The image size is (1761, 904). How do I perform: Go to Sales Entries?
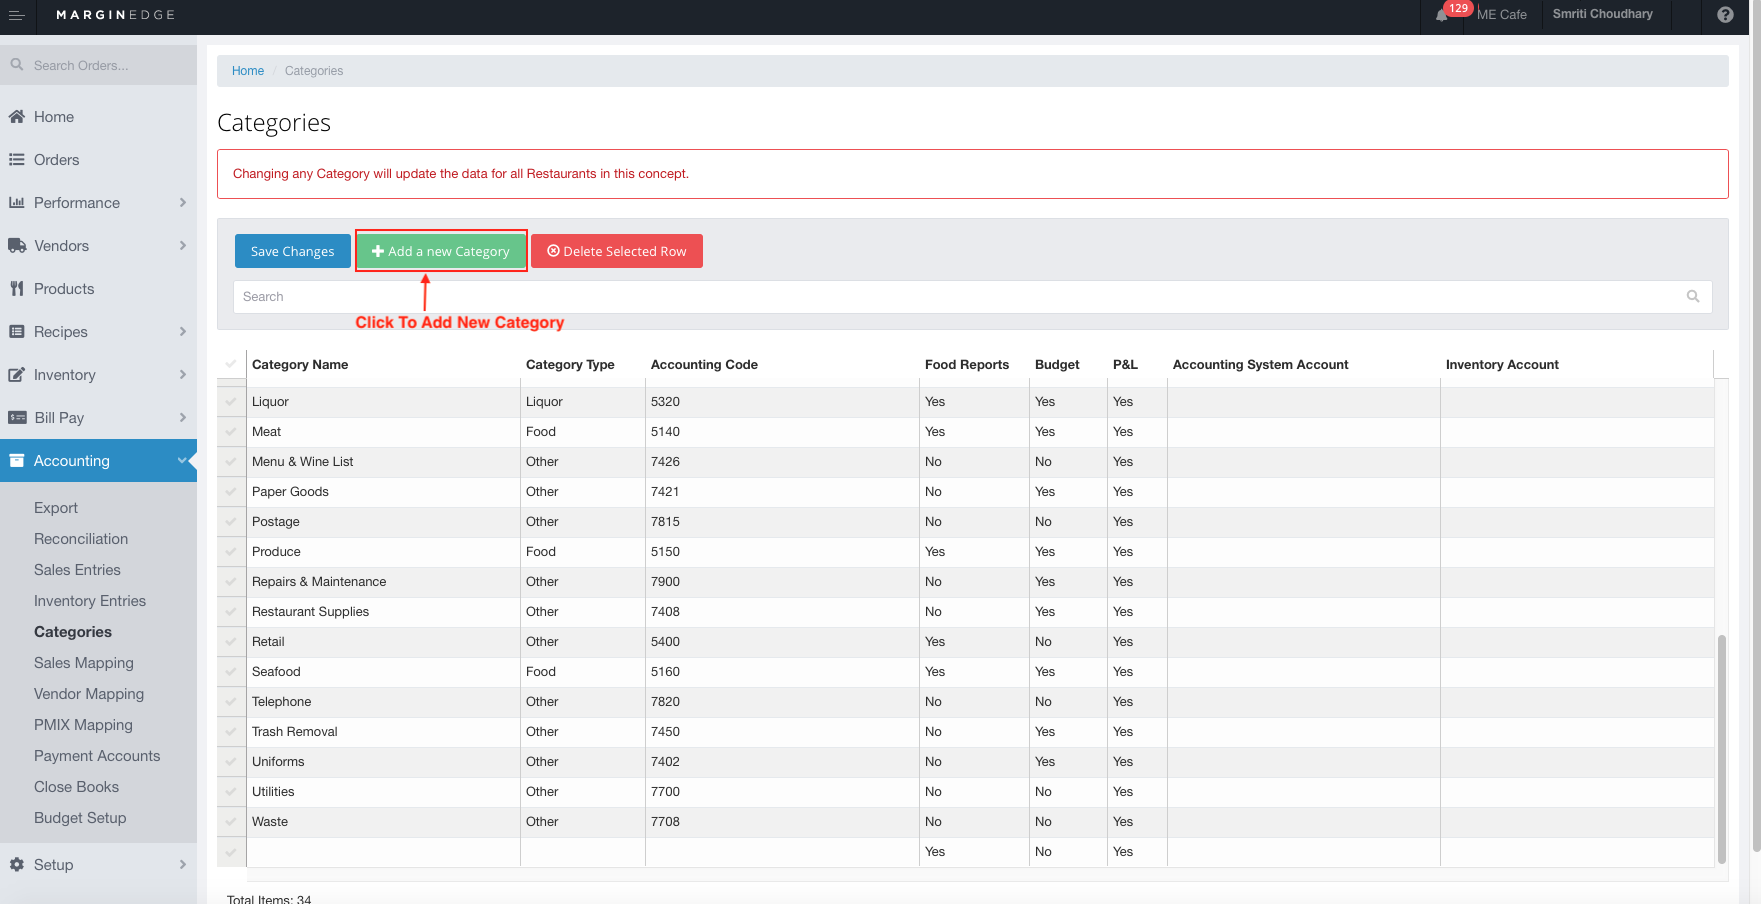tap(77, 570)
